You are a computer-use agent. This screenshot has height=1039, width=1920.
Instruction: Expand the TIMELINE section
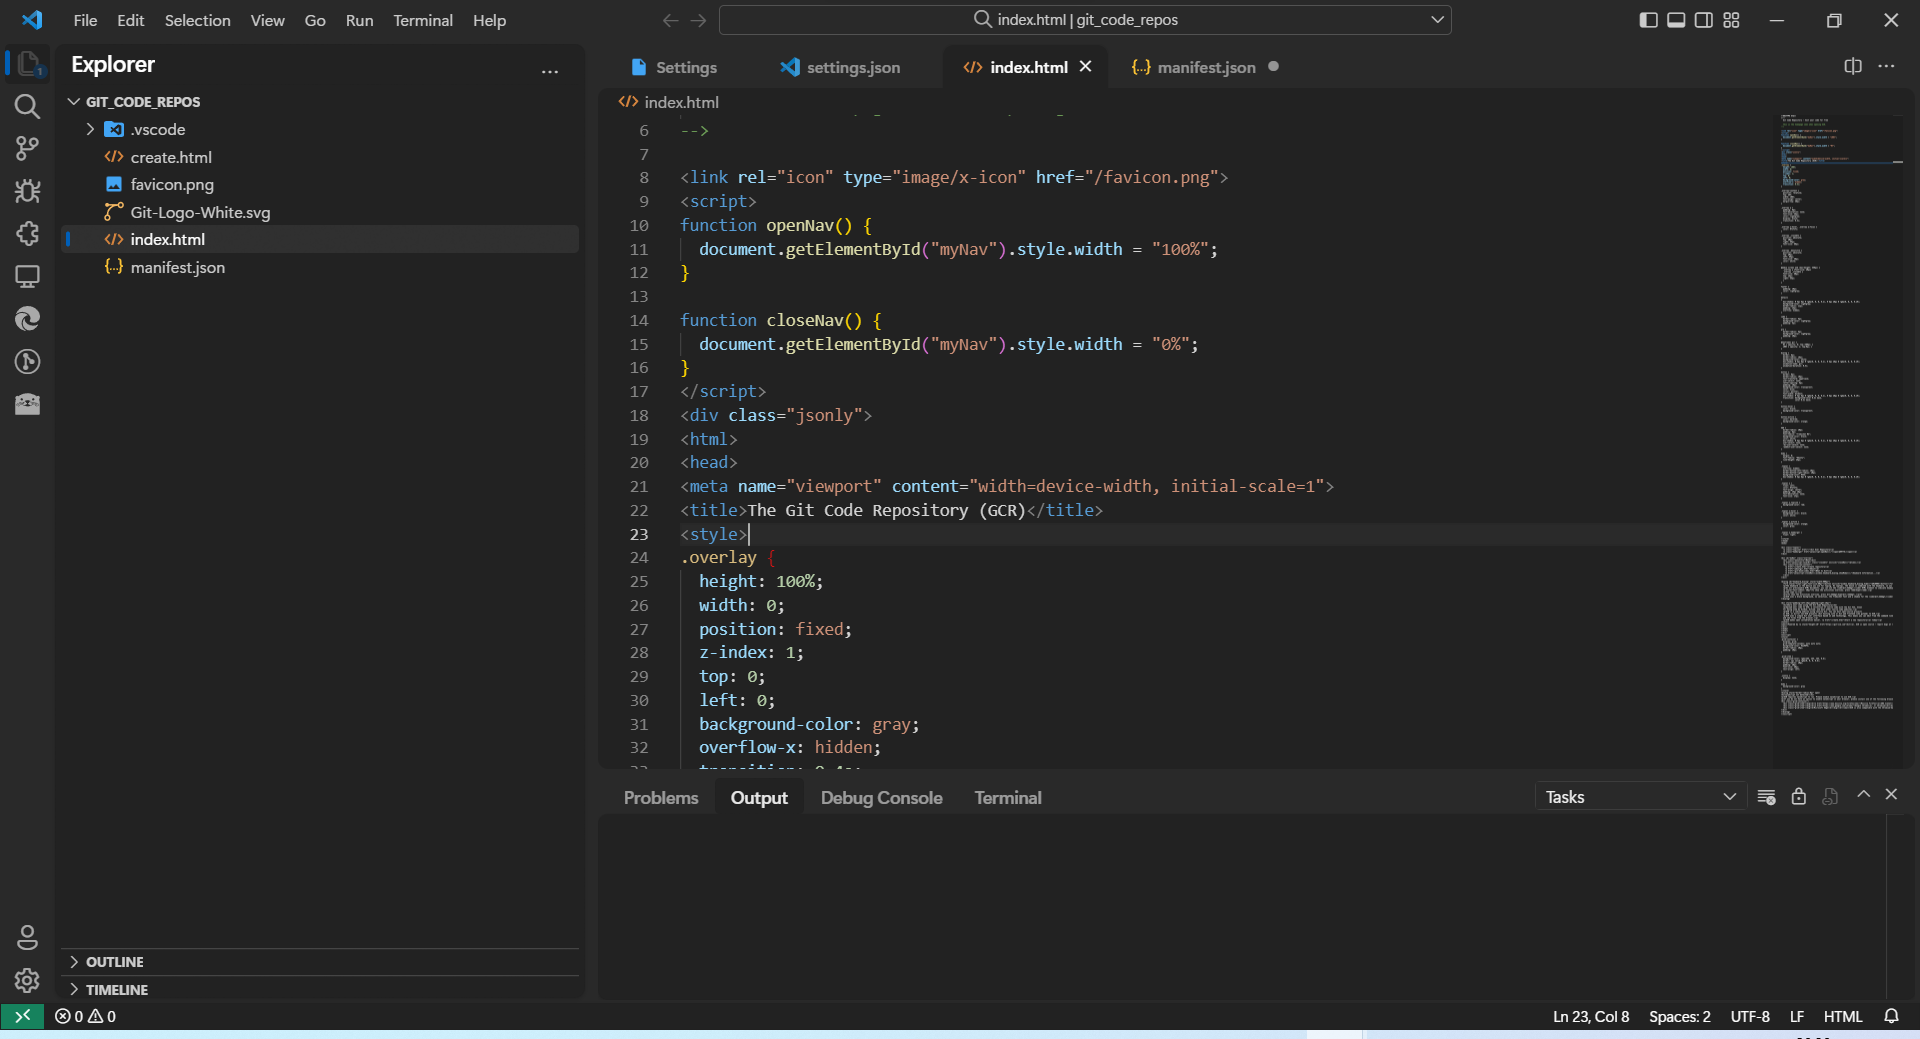click(320, 989)
